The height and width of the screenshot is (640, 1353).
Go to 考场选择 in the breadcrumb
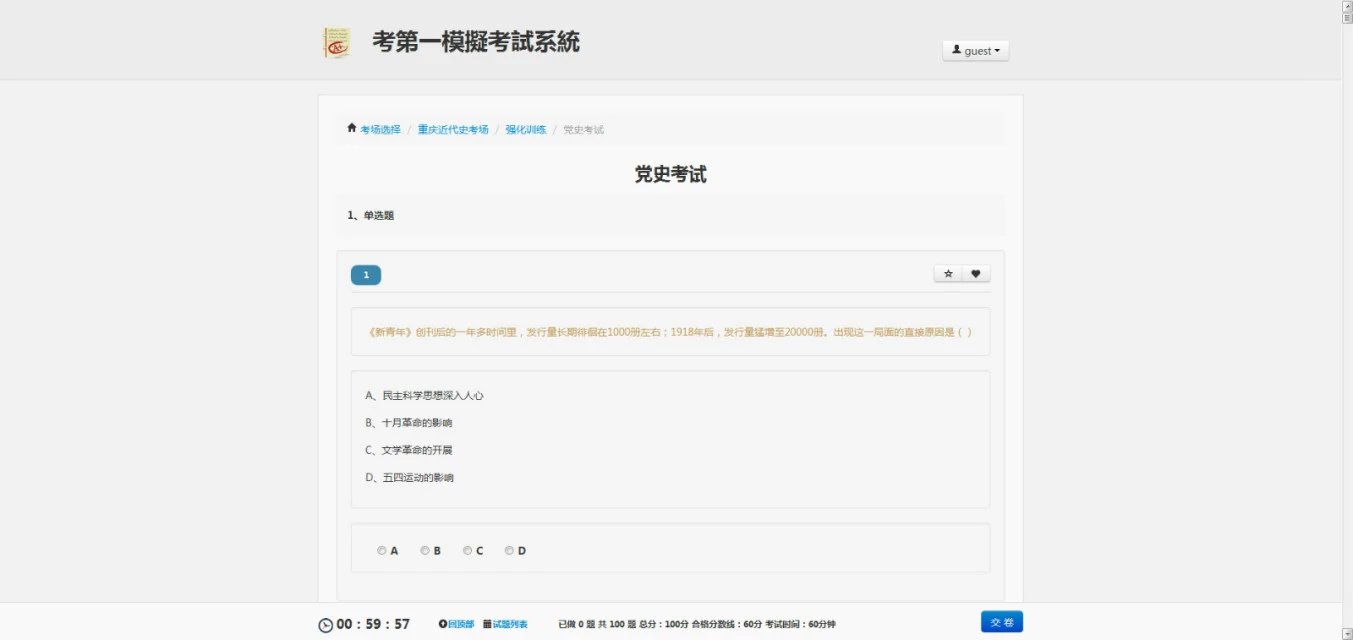(380, 130)
